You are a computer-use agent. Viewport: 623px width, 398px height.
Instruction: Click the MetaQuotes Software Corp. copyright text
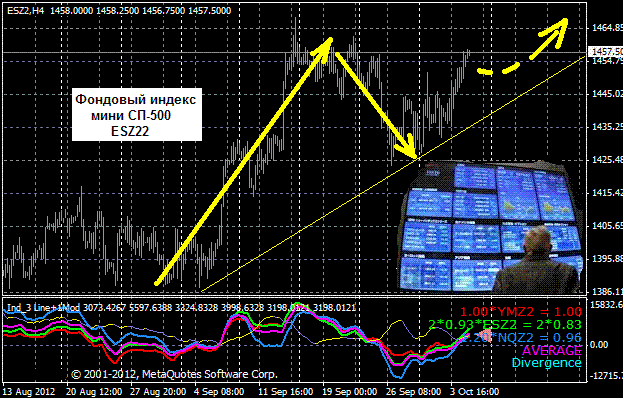coord(174,374)
